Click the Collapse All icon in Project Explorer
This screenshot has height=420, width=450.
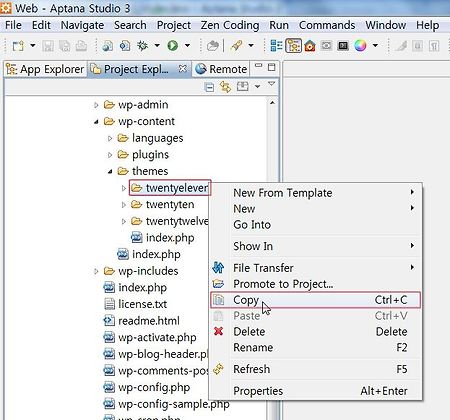pos(209,87)
